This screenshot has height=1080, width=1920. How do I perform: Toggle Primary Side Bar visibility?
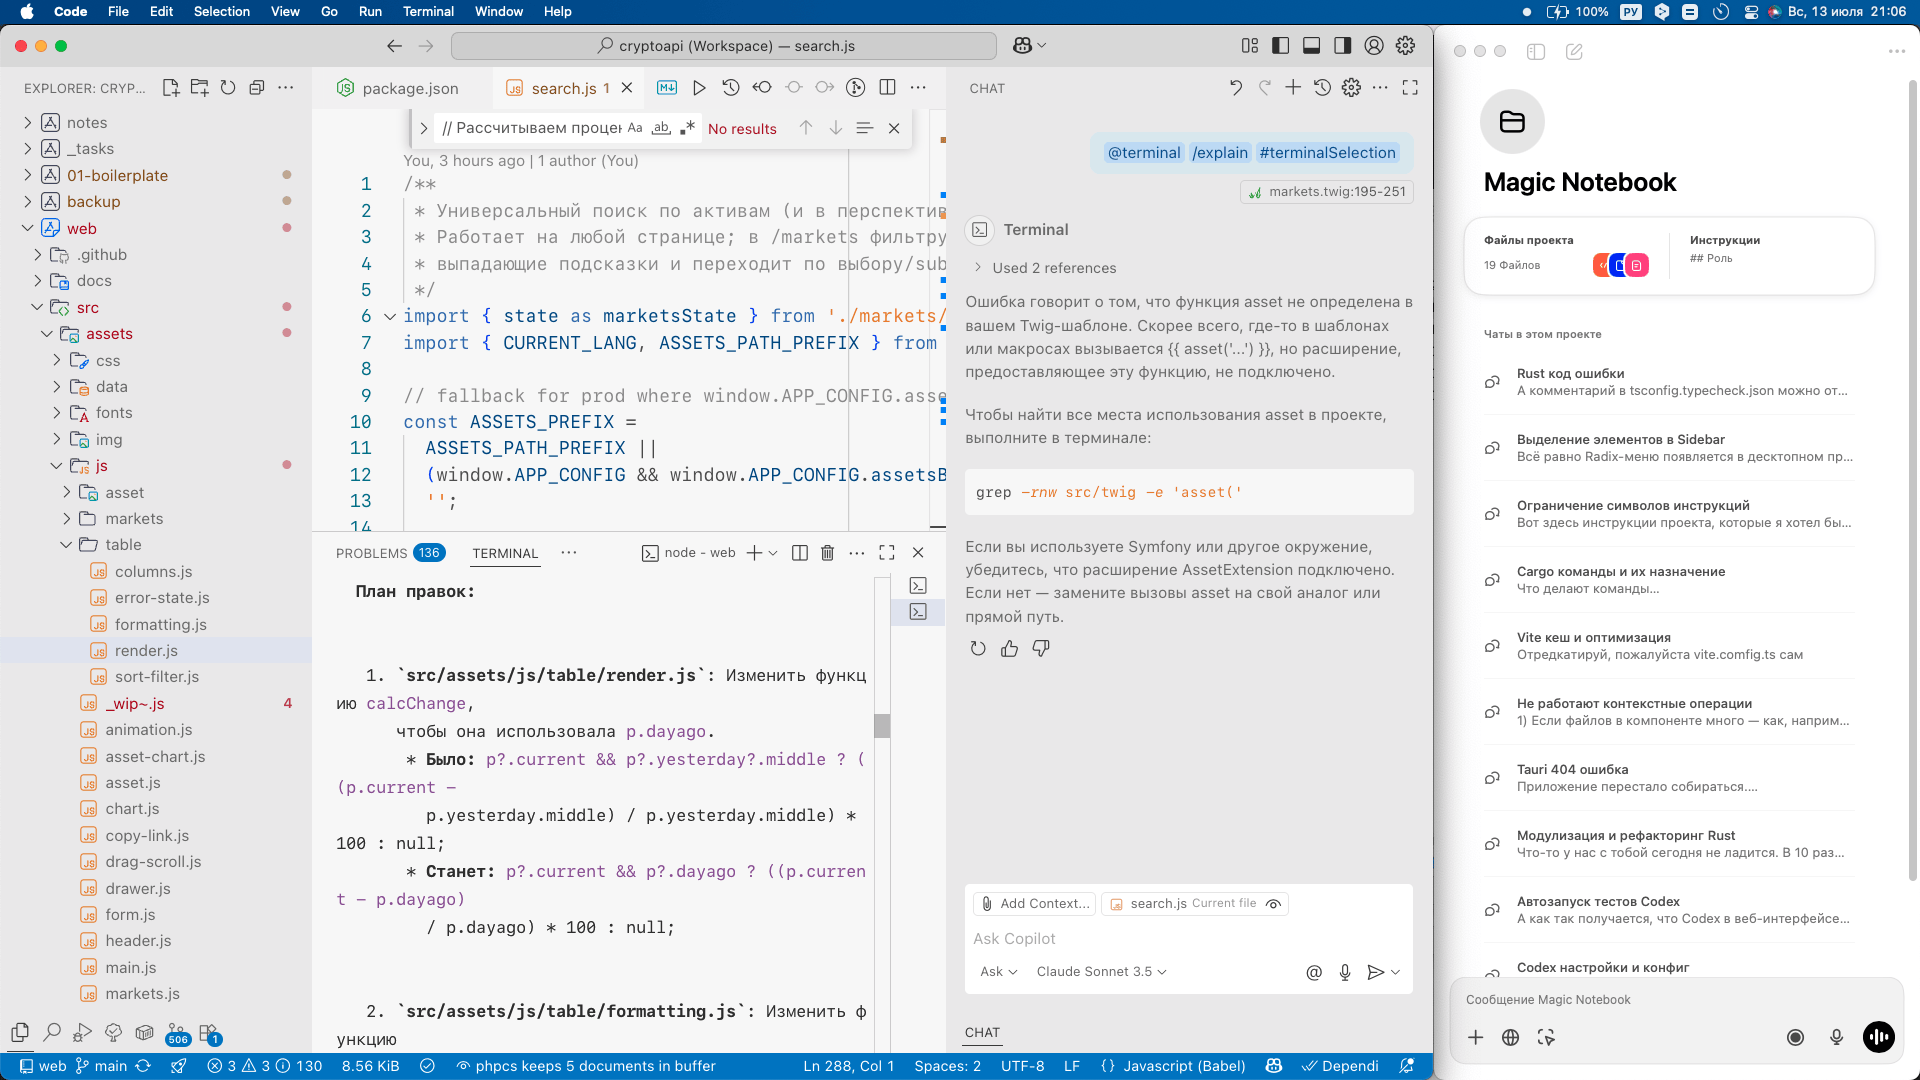[1280, 45]
